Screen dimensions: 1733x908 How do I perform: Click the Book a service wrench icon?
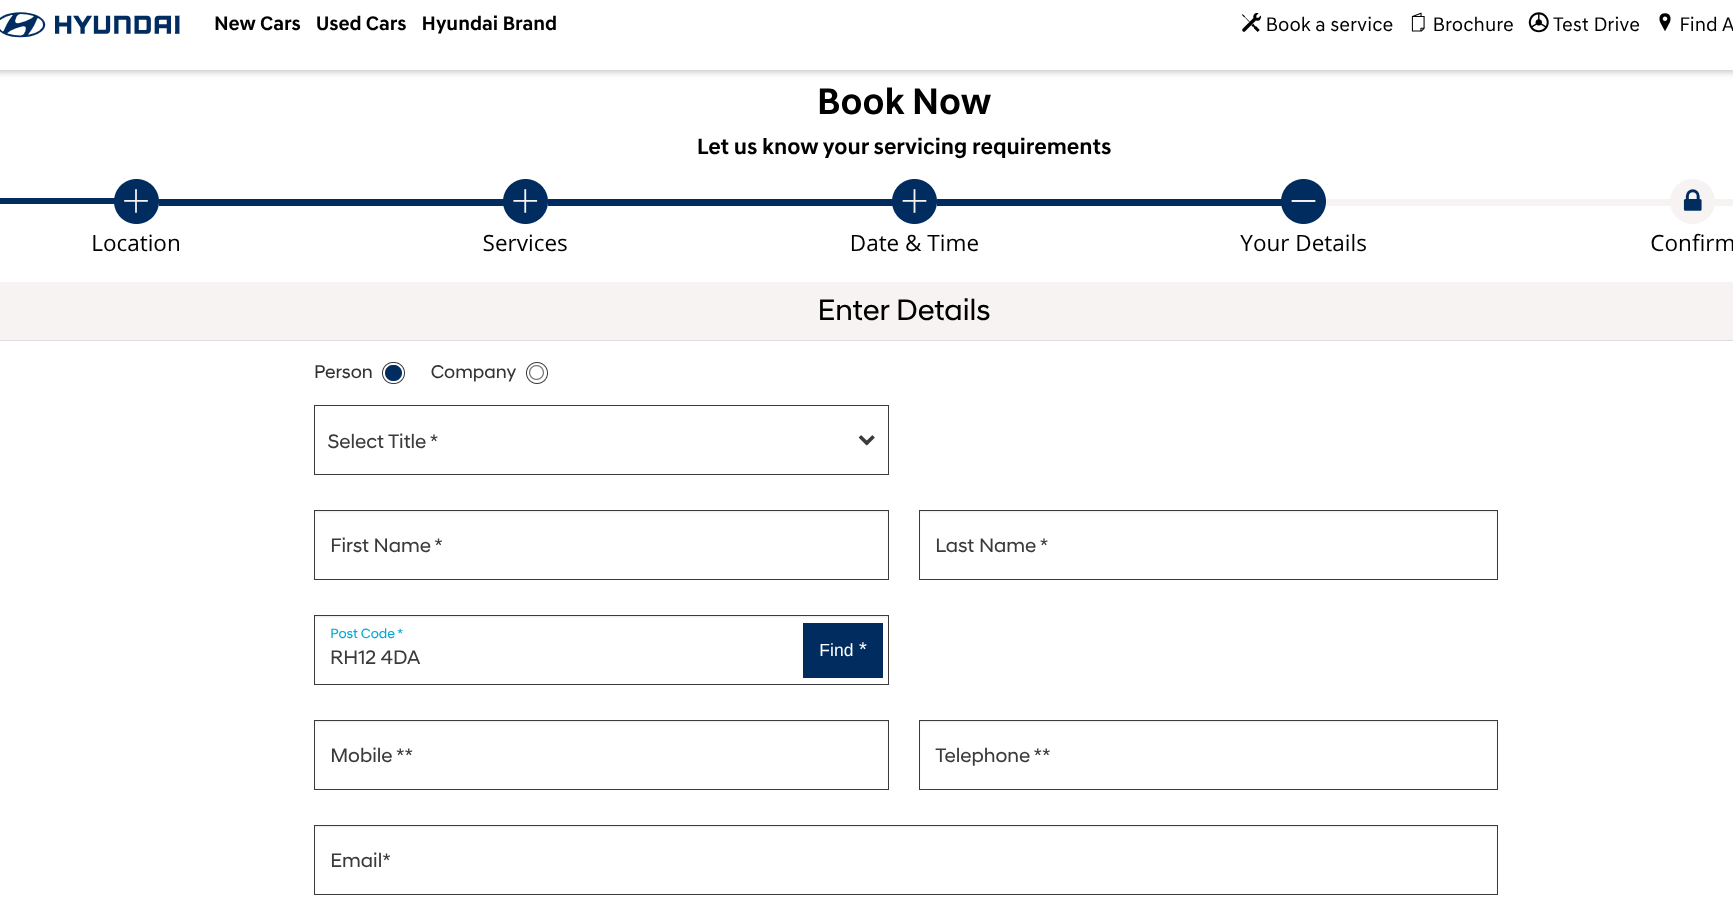tap(1251, 23)
